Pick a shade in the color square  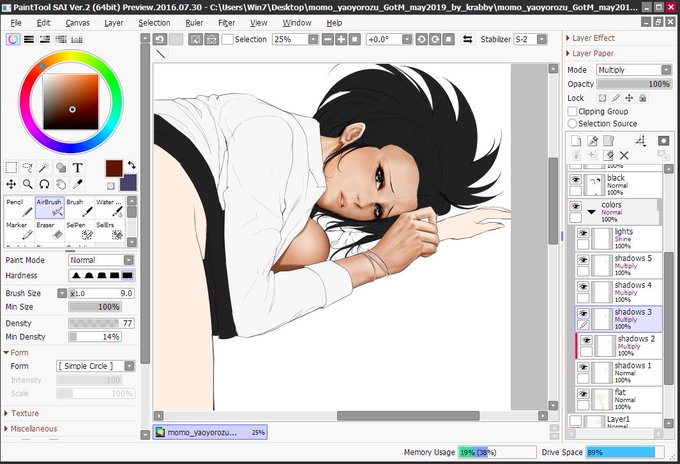71,101
